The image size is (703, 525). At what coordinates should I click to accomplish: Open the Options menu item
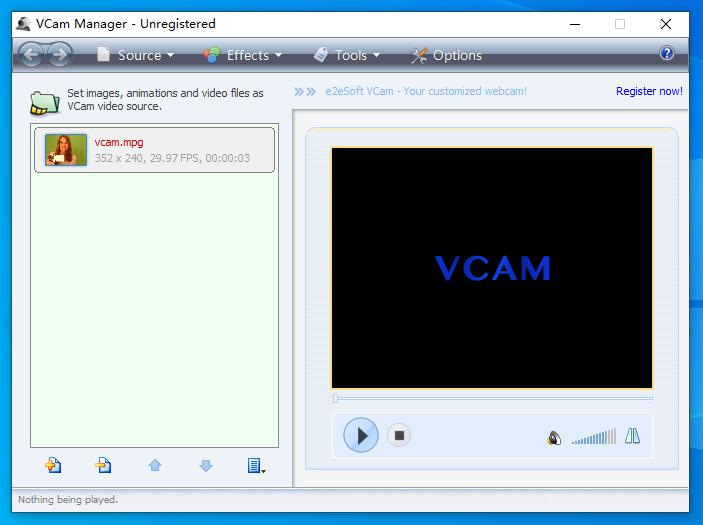coord(447,55)
